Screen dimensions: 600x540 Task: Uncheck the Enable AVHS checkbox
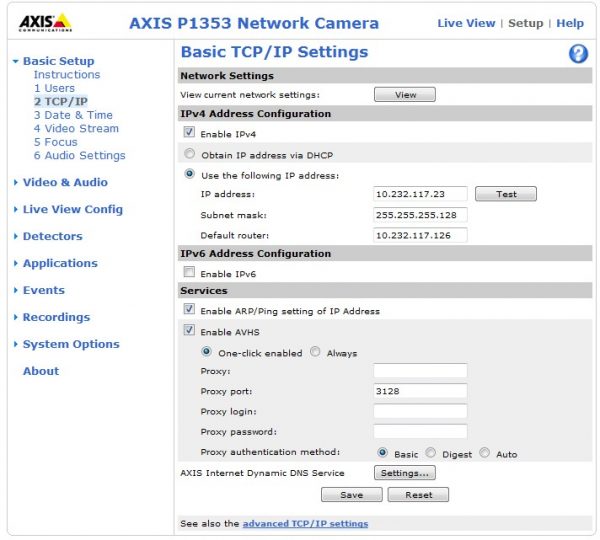click(189, 331)
